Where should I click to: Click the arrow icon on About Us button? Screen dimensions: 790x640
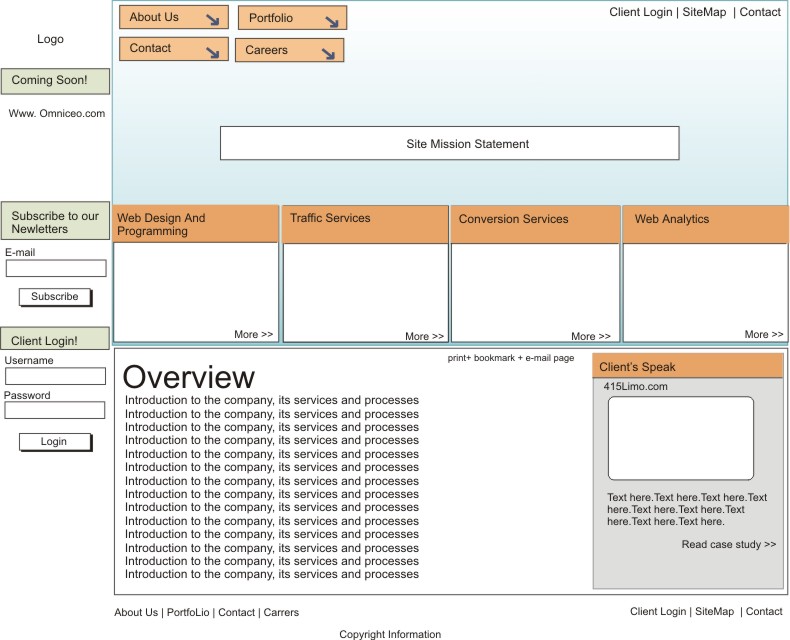[x=213, y=20]
